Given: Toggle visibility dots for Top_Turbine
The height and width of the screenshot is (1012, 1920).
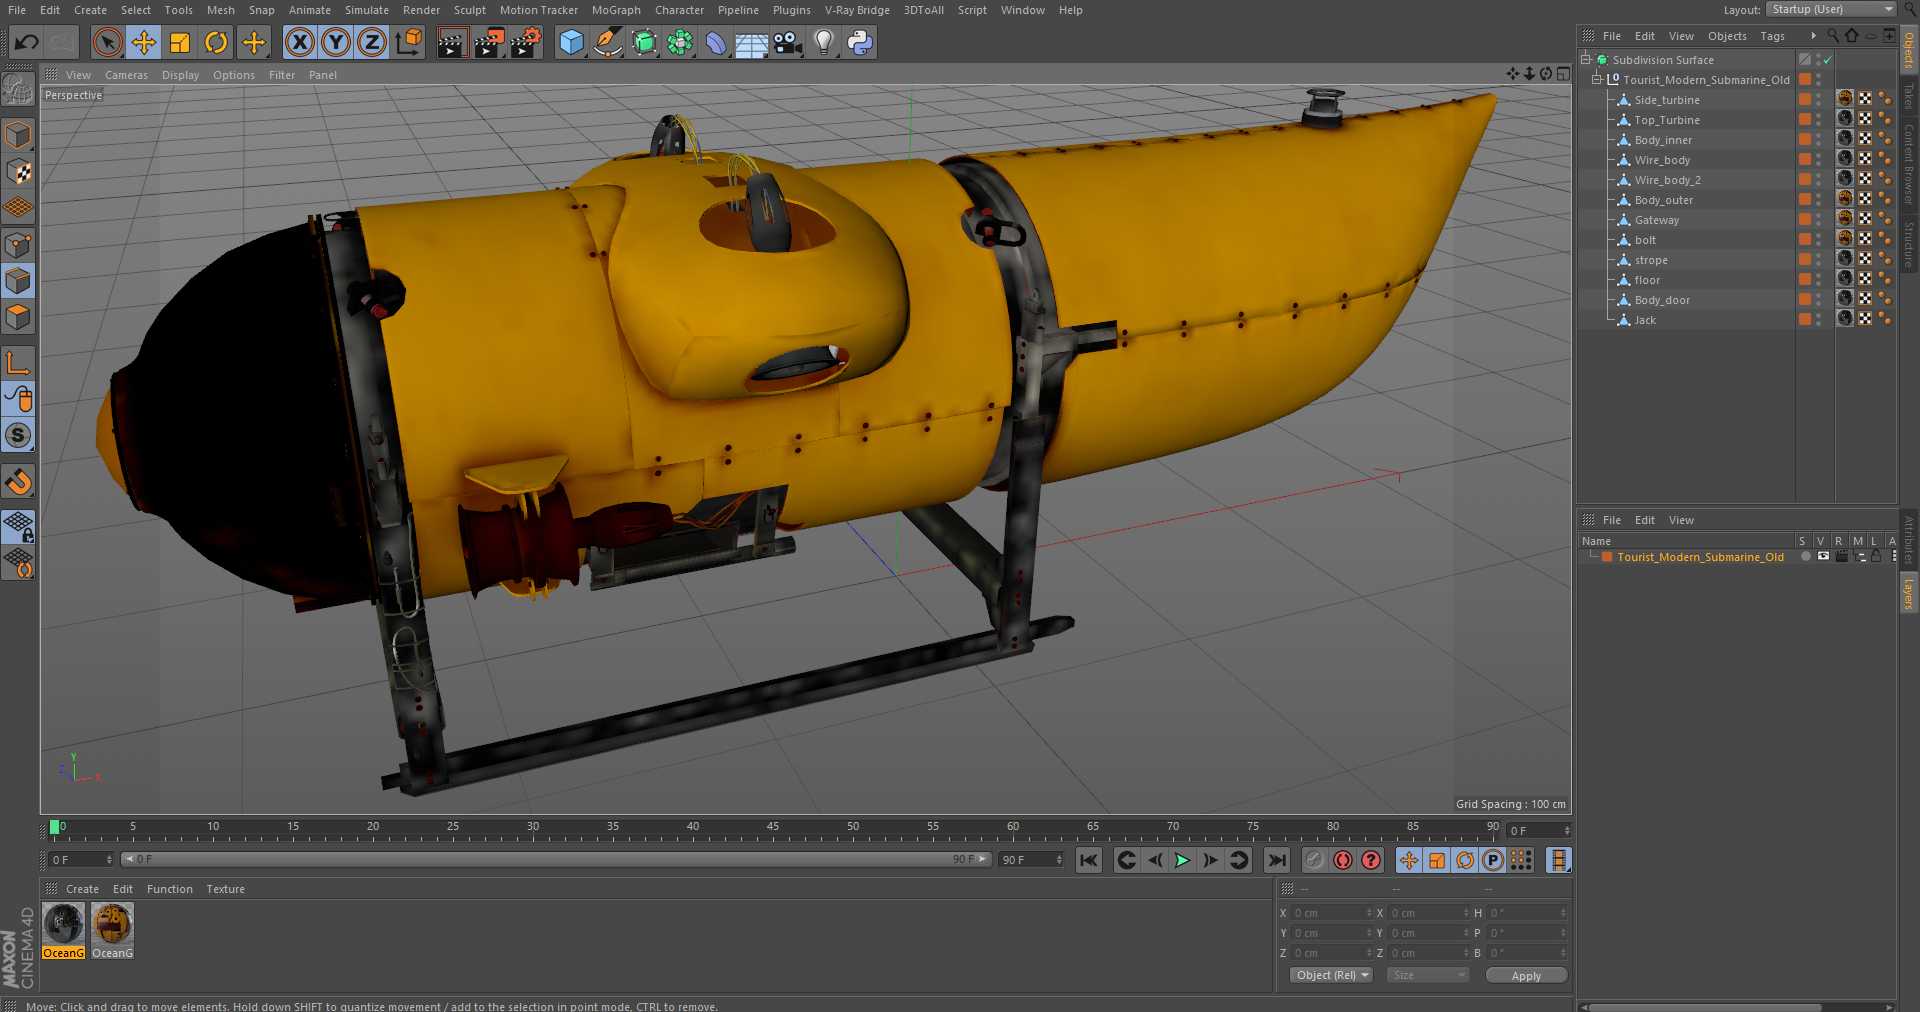Looking at the screenshot, I should pyautogui.click(x=1819, y=120).
